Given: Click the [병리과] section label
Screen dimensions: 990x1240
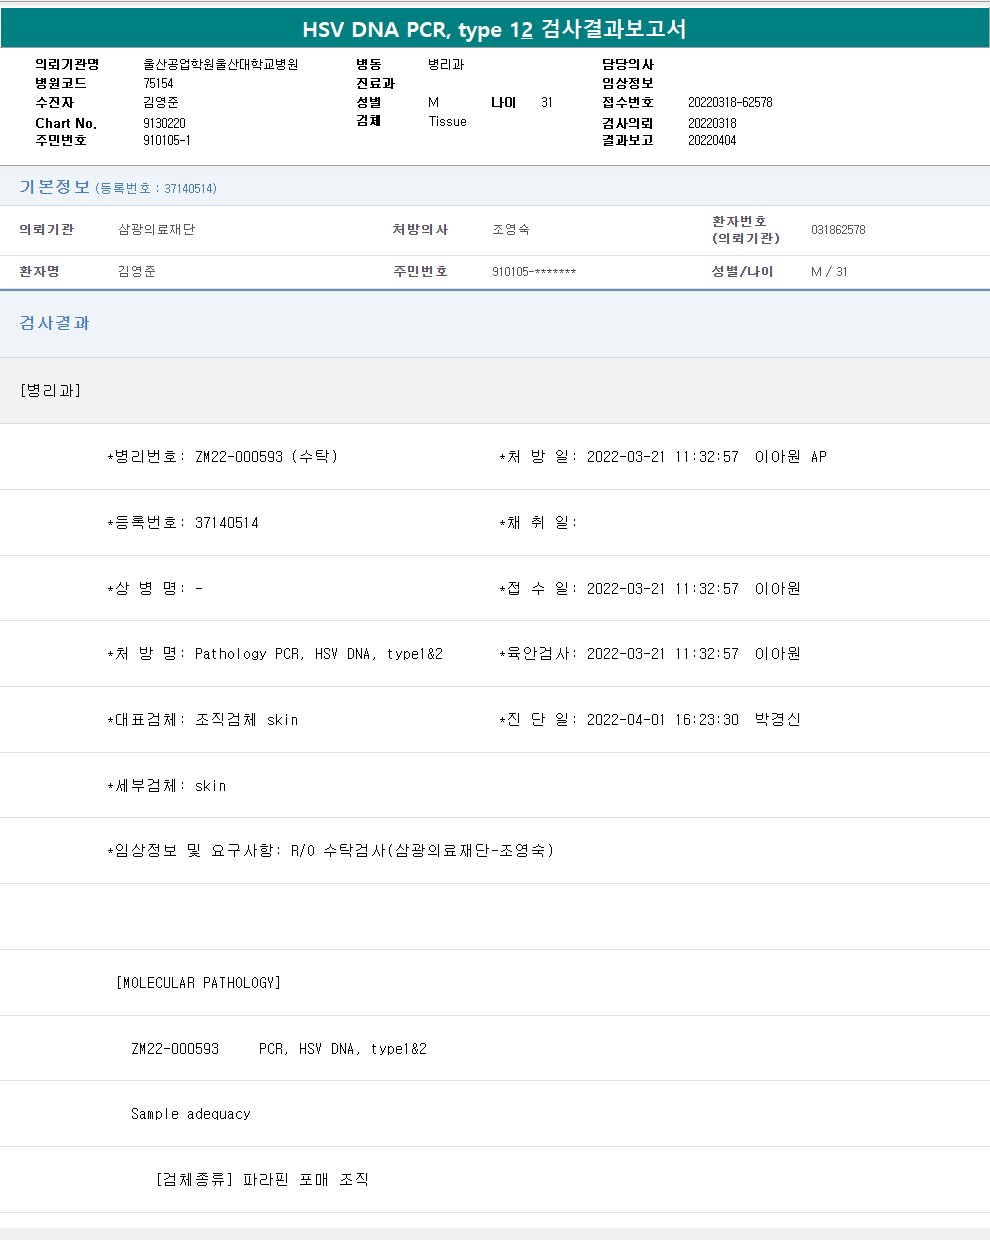Looking at the screenshot, I should coord(50,390).
